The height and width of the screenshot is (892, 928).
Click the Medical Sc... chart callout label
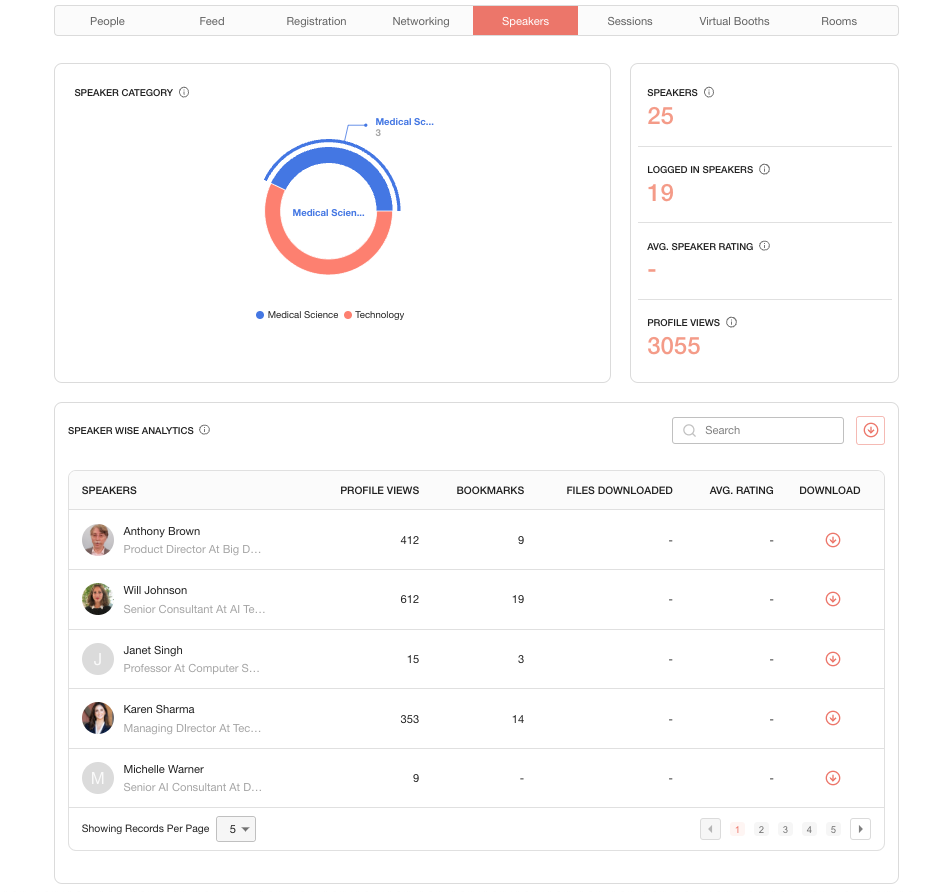point(404,121)
